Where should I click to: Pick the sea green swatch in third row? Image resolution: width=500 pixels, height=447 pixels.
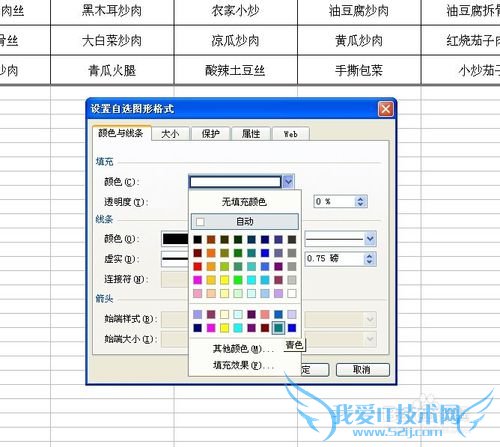[238, 266]
